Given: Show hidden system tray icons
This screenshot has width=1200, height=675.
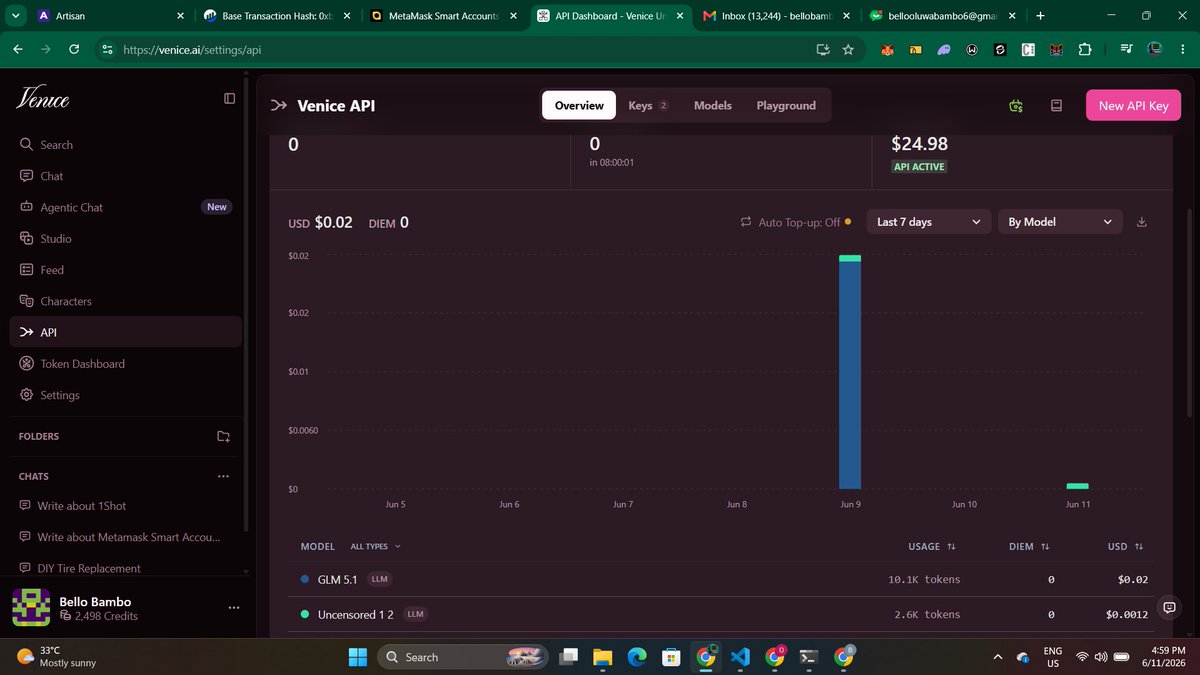Looking at the screenshot, I should tap(997, 657).
